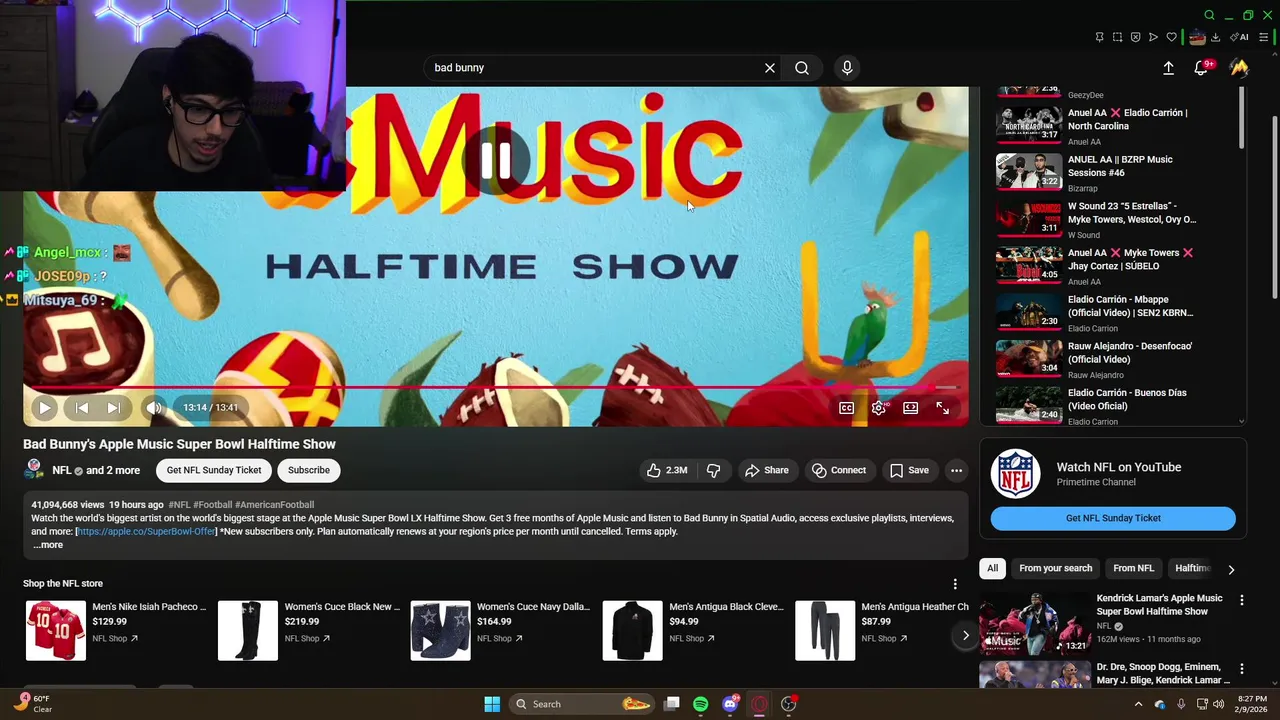The width and height of the screenshot is (1280, 720).
Task: Click the search magnifier button beside bad bunny
Action: click(802, 68)
